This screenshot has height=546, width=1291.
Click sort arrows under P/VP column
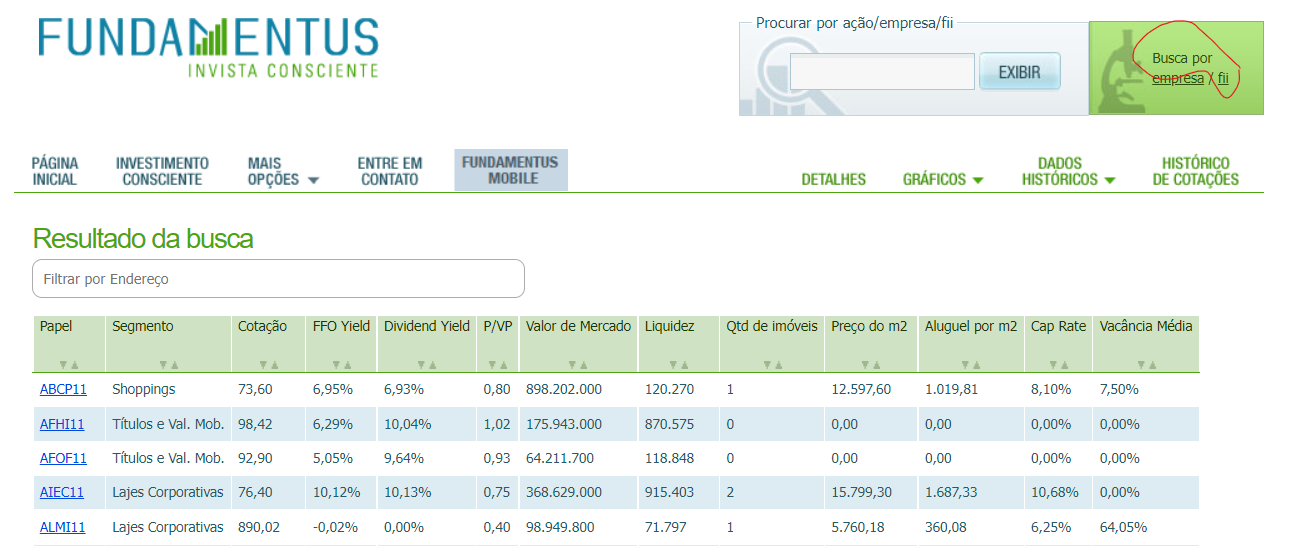[497, 365]
